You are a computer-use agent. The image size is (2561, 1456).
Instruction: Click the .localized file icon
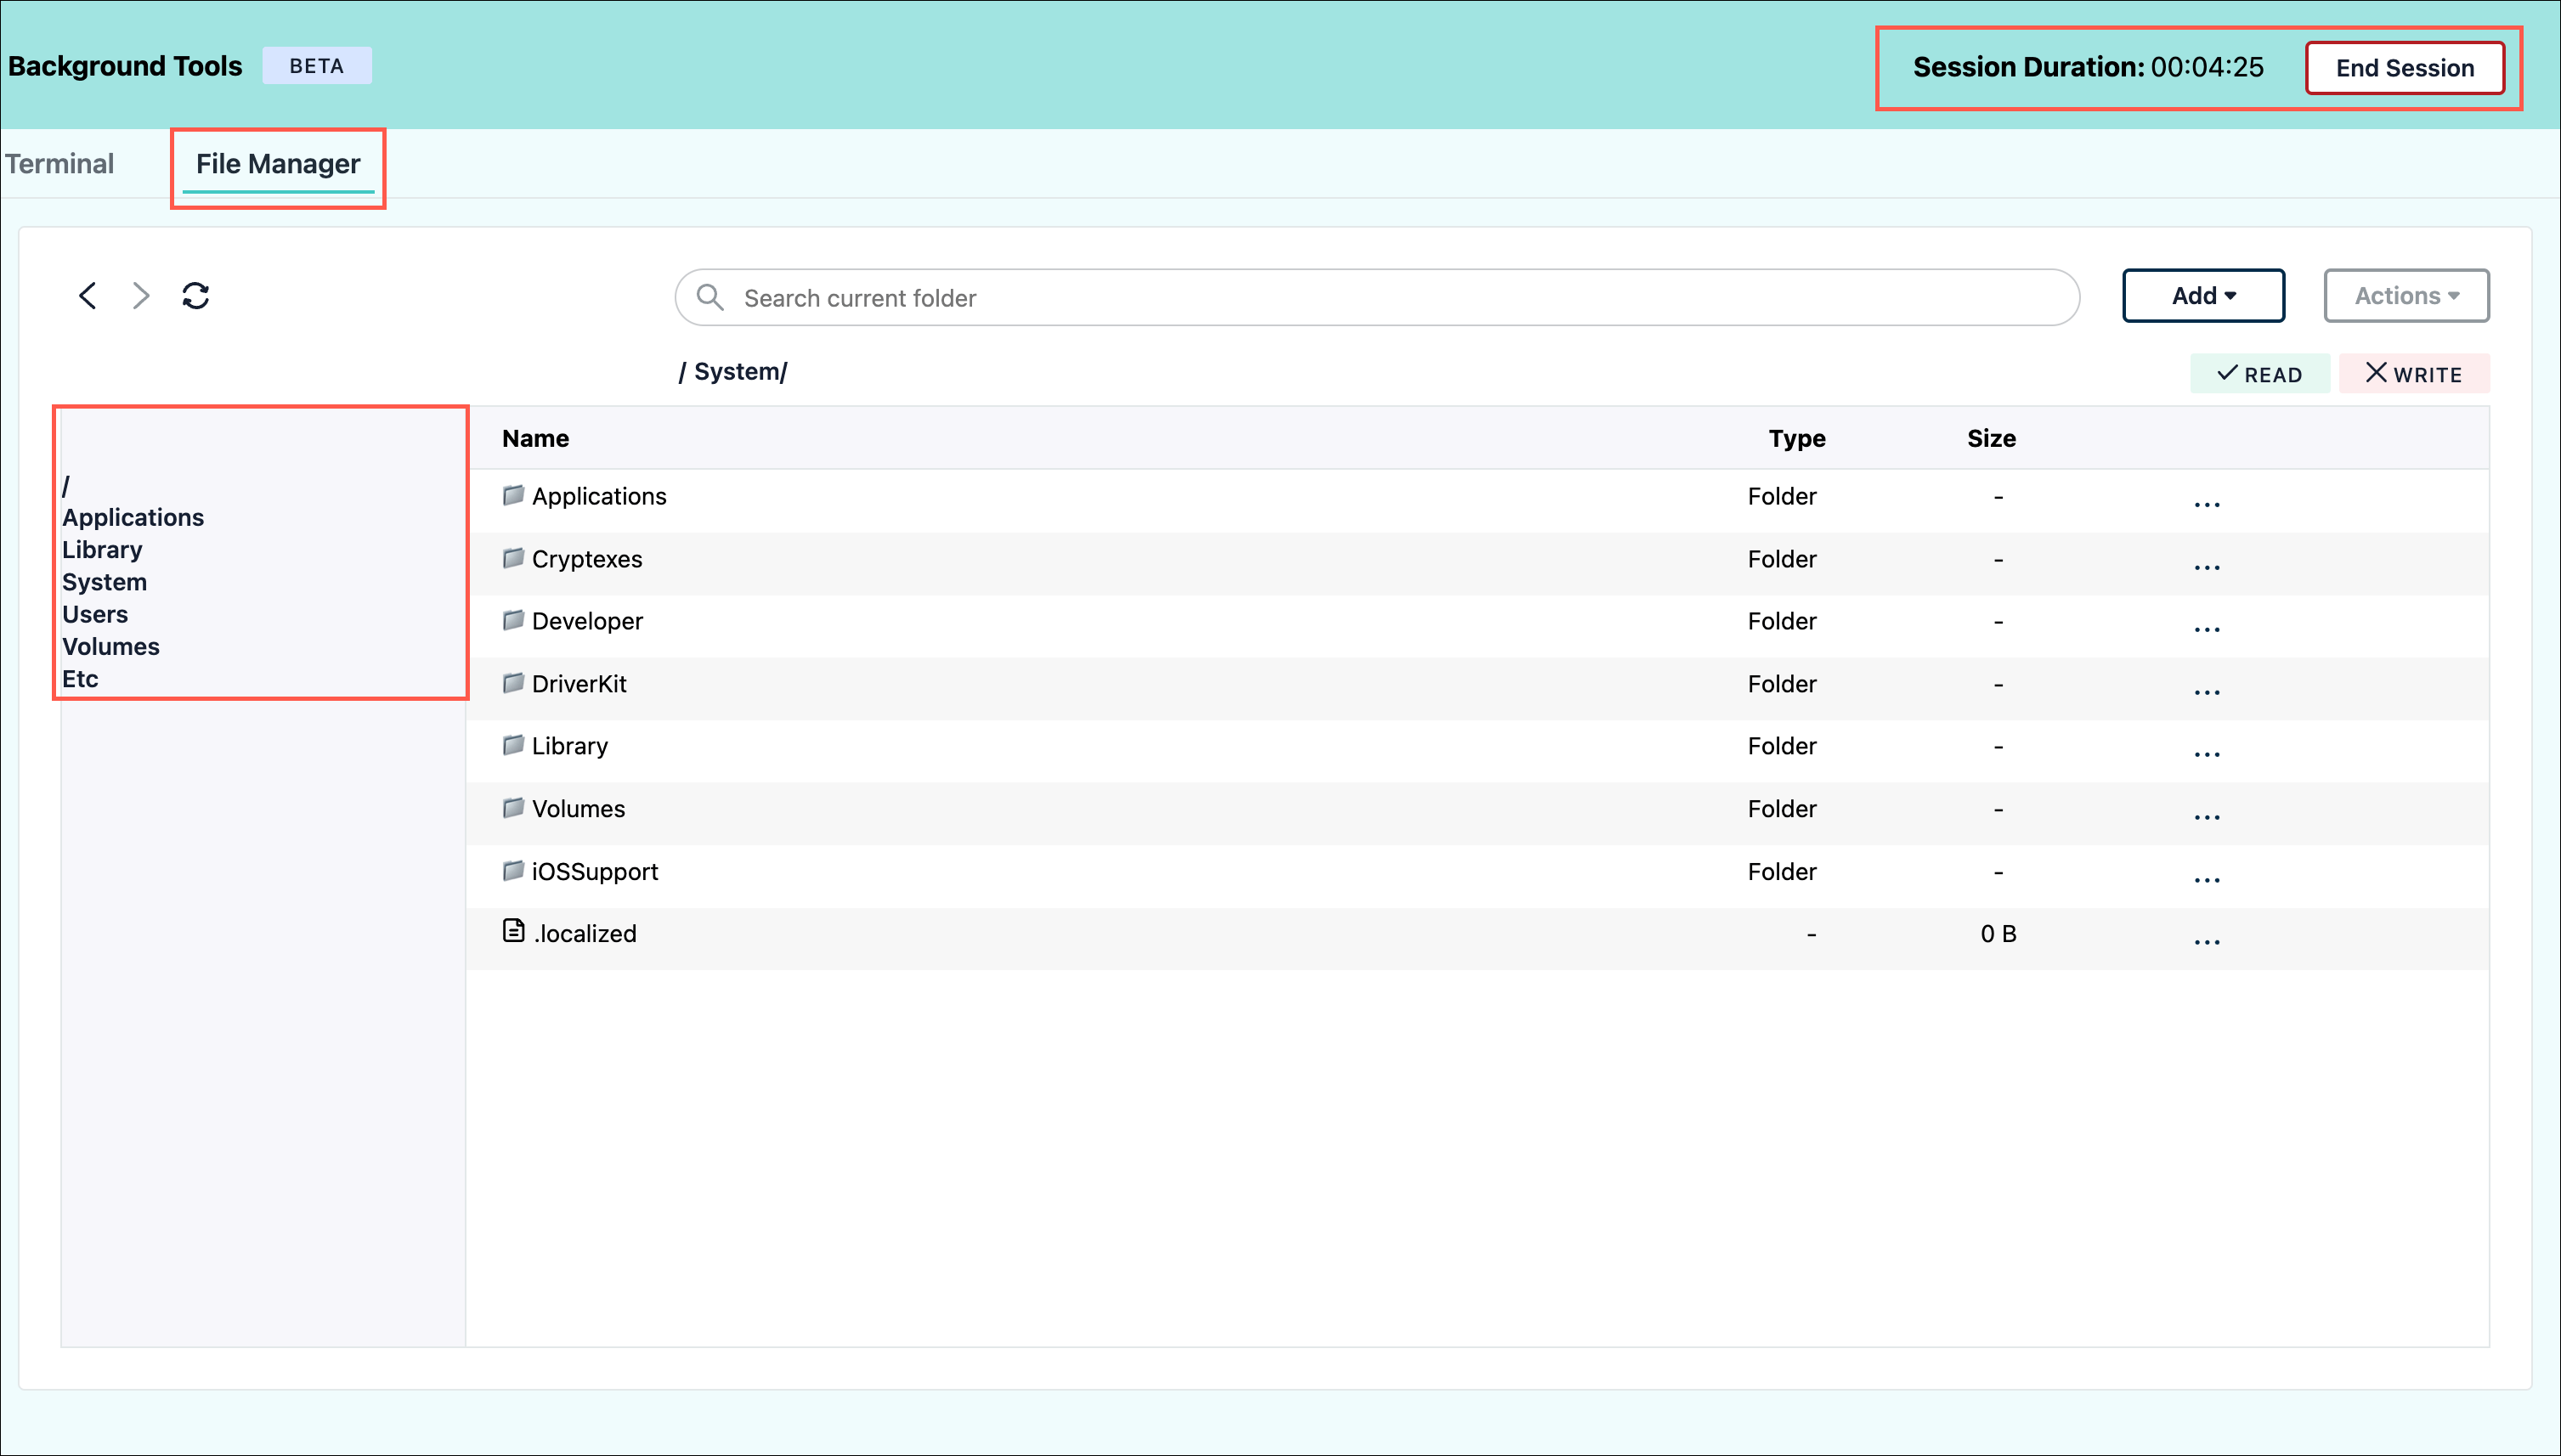513,932
